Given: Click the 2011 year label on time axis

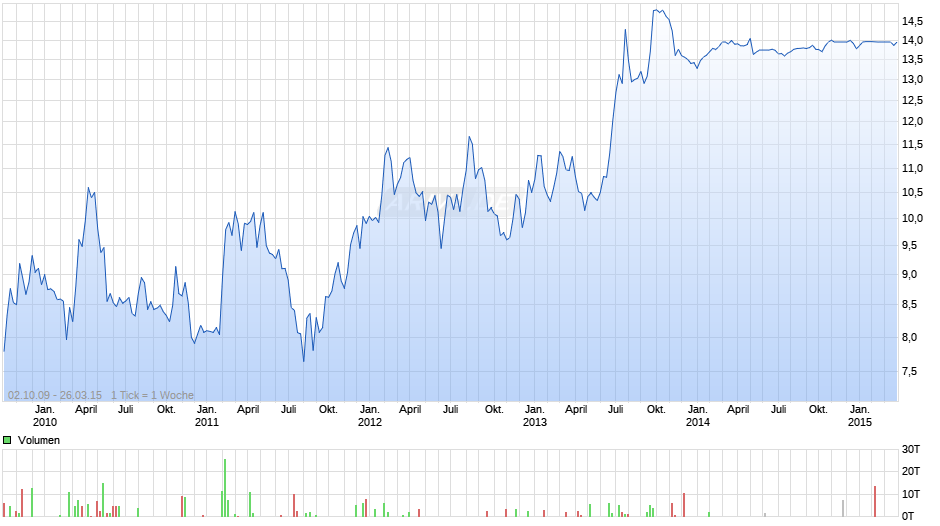Looking at the screenshot, I should 207,422.
